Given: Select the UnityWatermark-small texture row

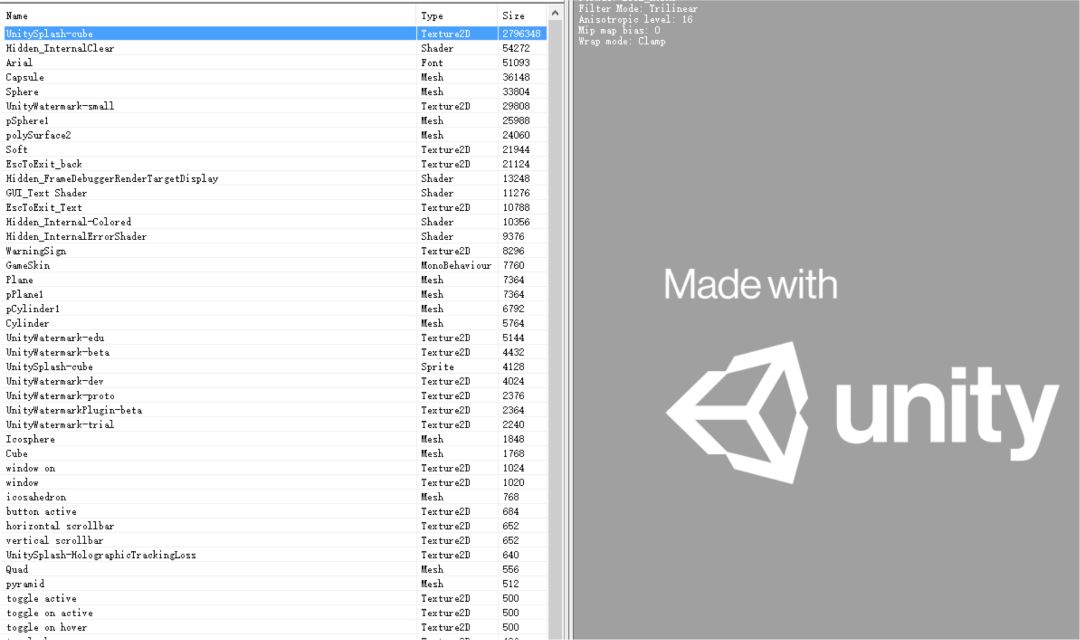Looking at the screenshot, I should point(276,106).
